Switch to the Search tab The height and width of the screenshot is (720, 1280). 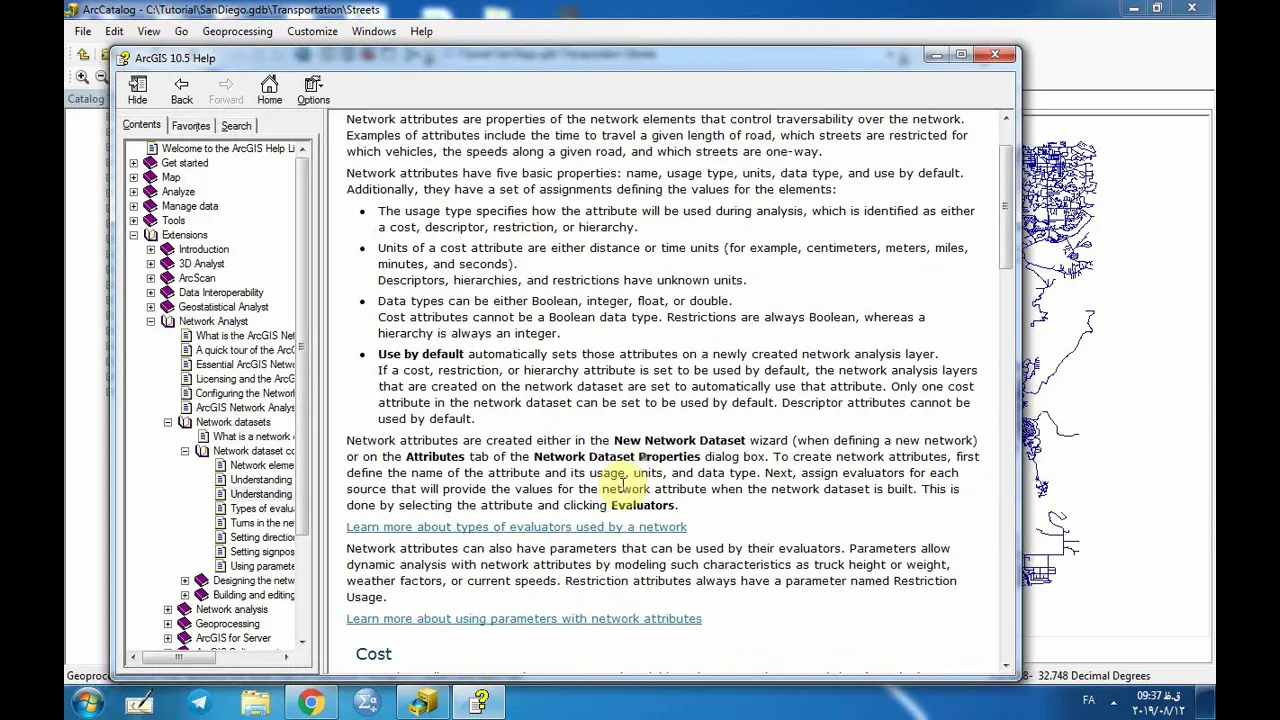coord(236,126)
